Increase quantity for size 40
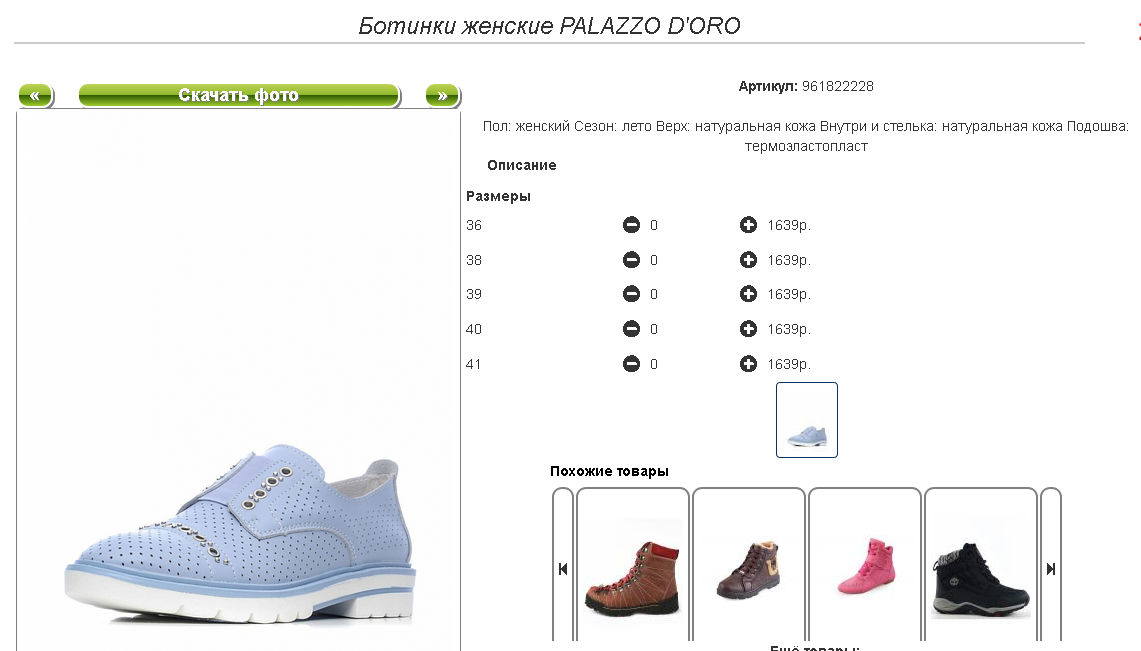This screenshot has height=651, width=1141. coord(748,329)
